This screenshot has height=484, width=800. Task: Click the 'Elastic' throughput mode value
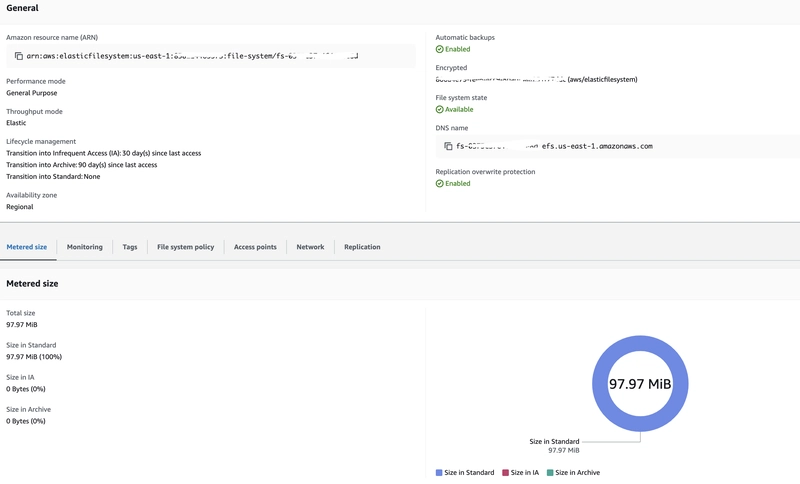coord(16,123)
